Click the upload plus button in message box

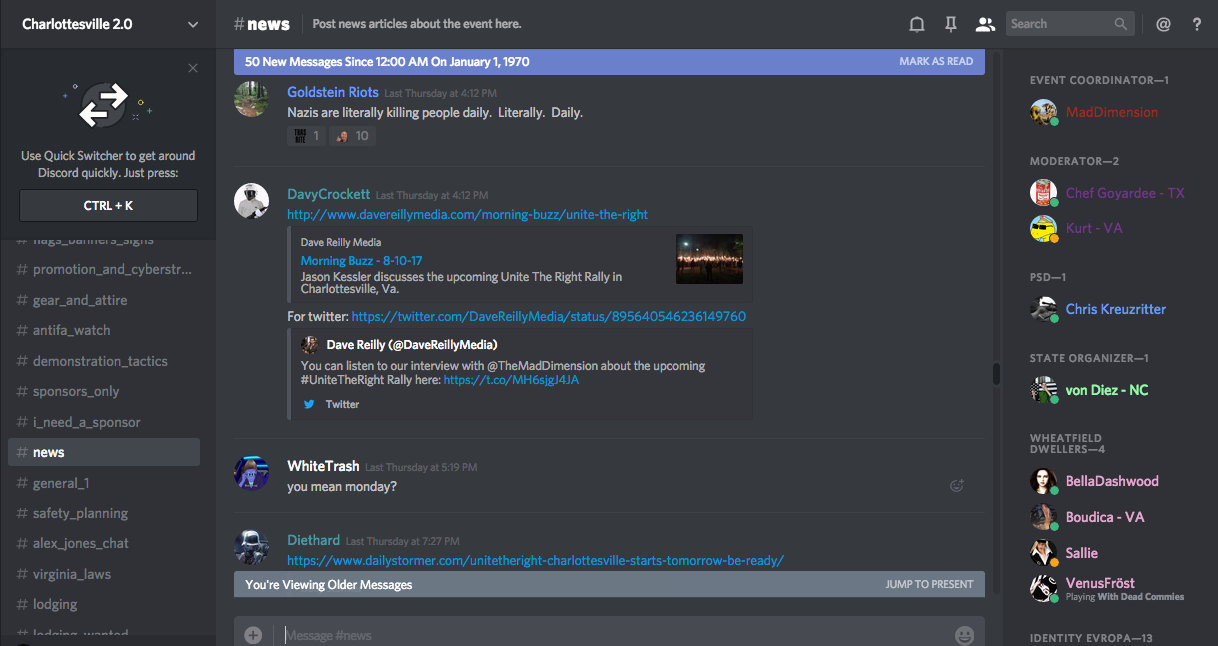tap(253, 634)
